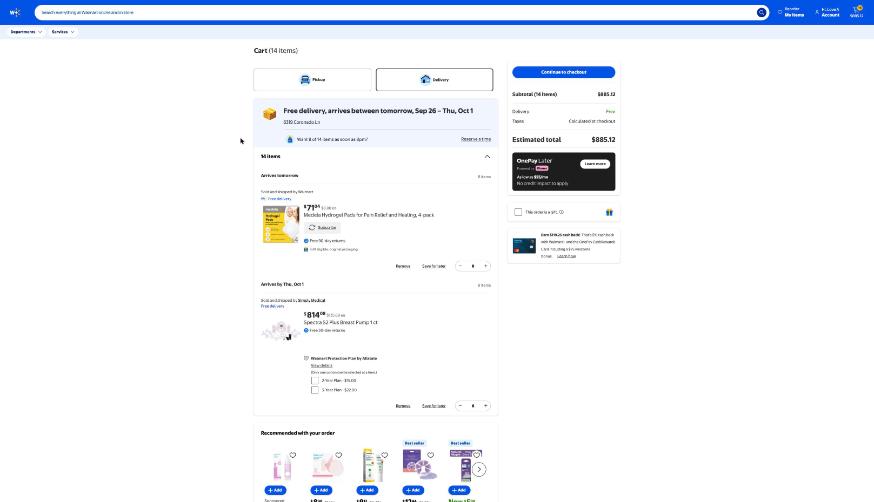Click Continue to checkout button
Image resolution: width=874 pixels, height=502 pixels.
[564, 72]
